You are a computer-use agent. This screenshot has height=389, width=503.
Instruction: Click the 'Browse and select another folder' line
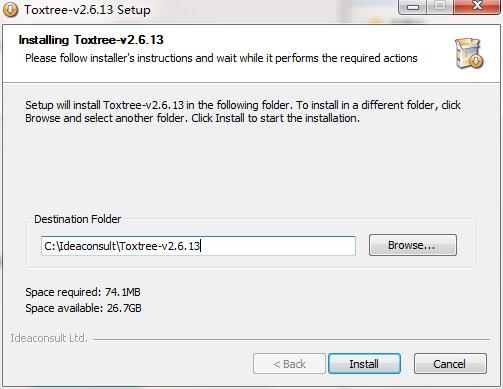click(x=192, y=118)
